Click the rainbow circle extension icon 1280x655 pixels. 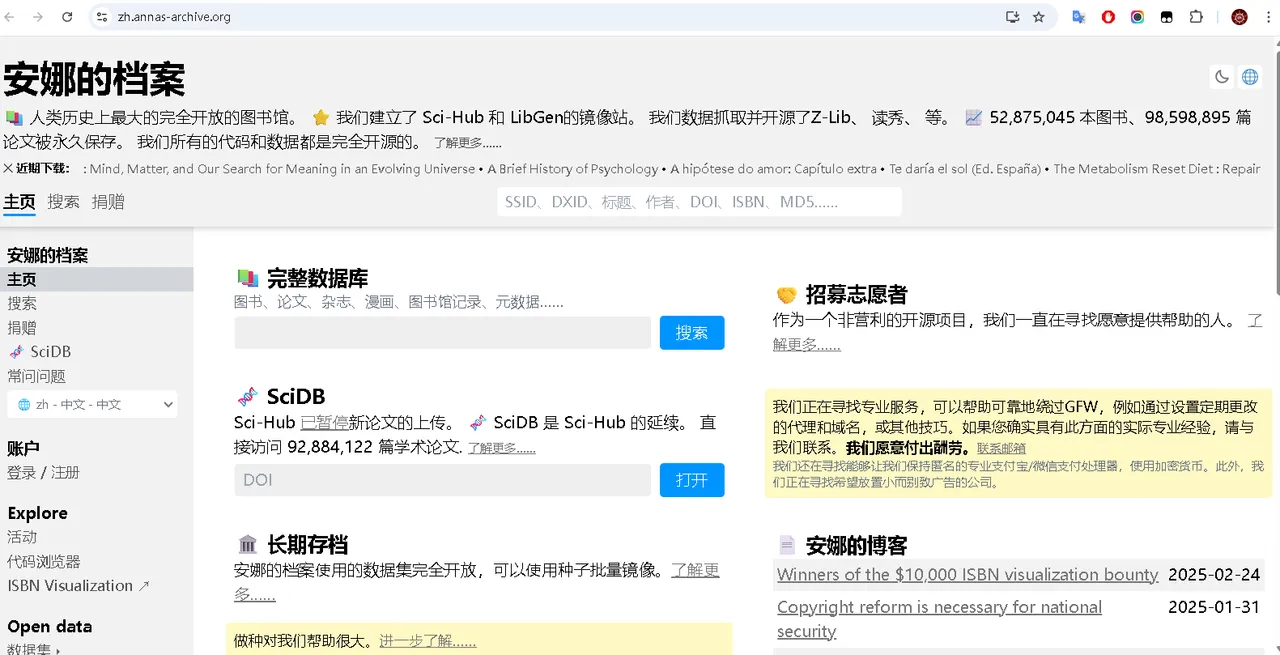[1137, 17]
